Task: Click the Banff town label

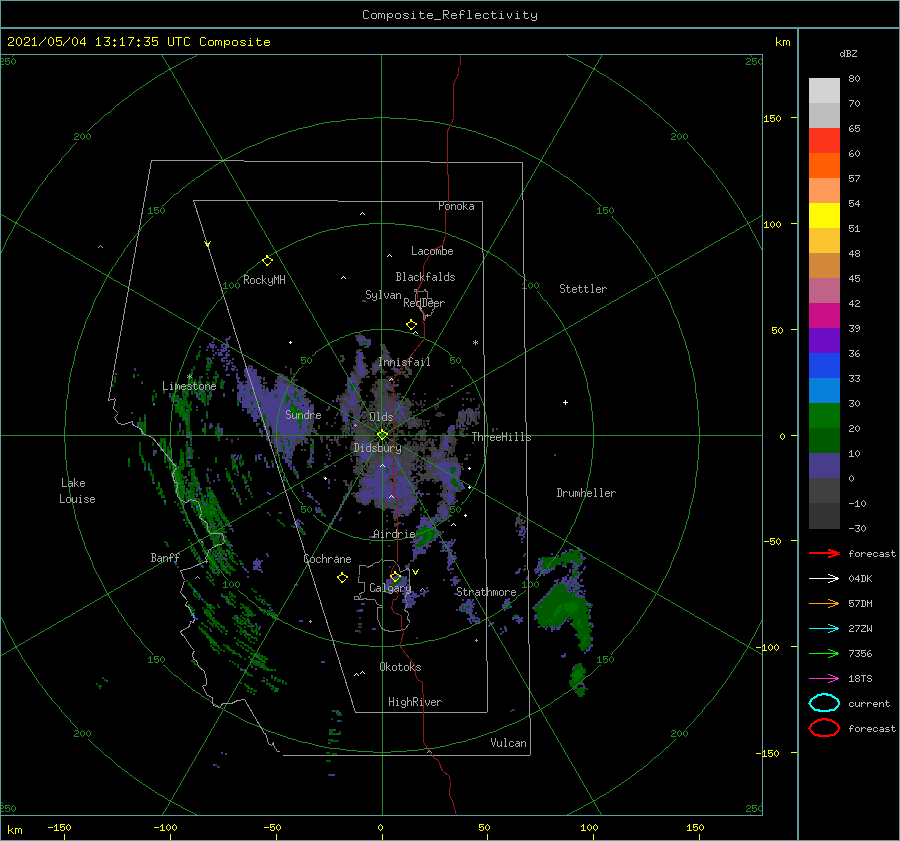Action: point(165,557)
